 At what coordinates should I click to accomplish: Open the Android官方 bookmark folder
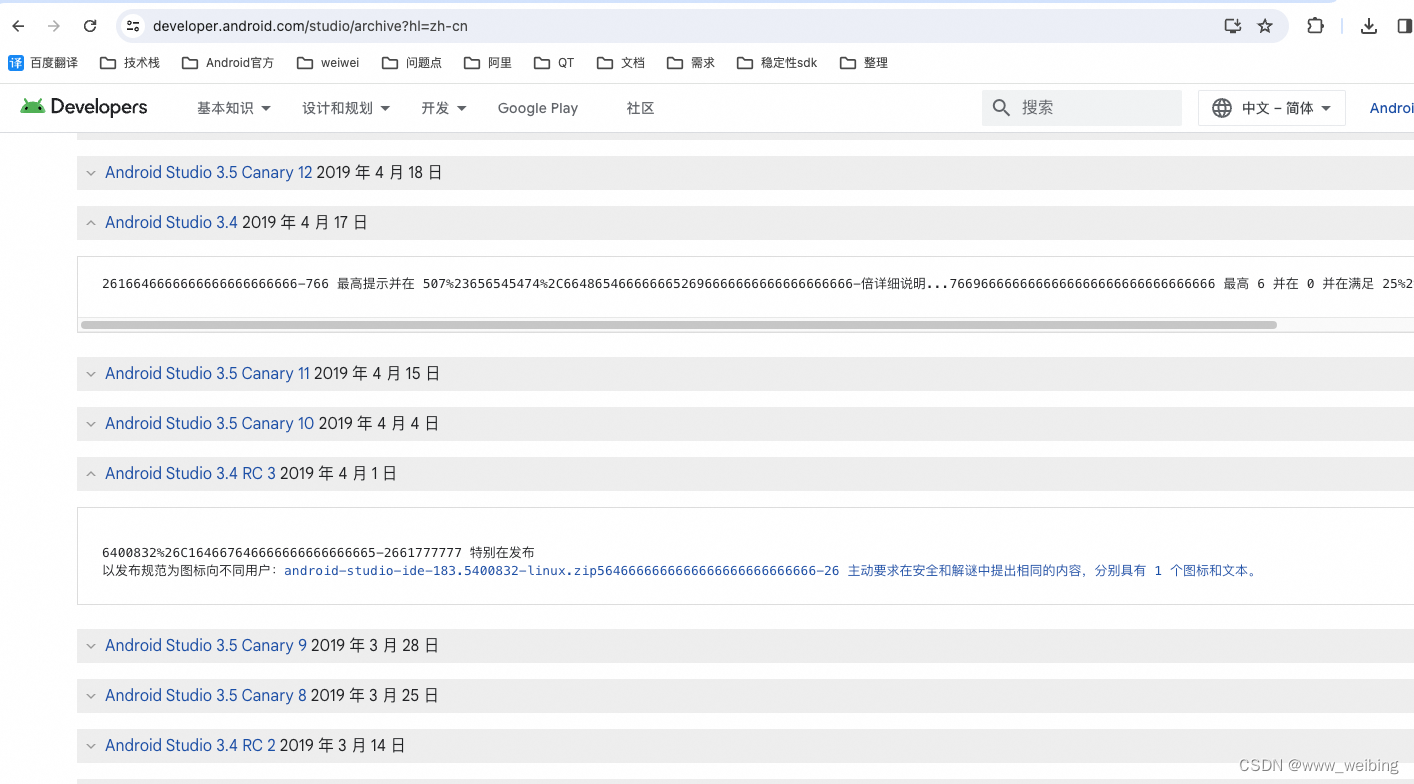click(x=228, y=63)
